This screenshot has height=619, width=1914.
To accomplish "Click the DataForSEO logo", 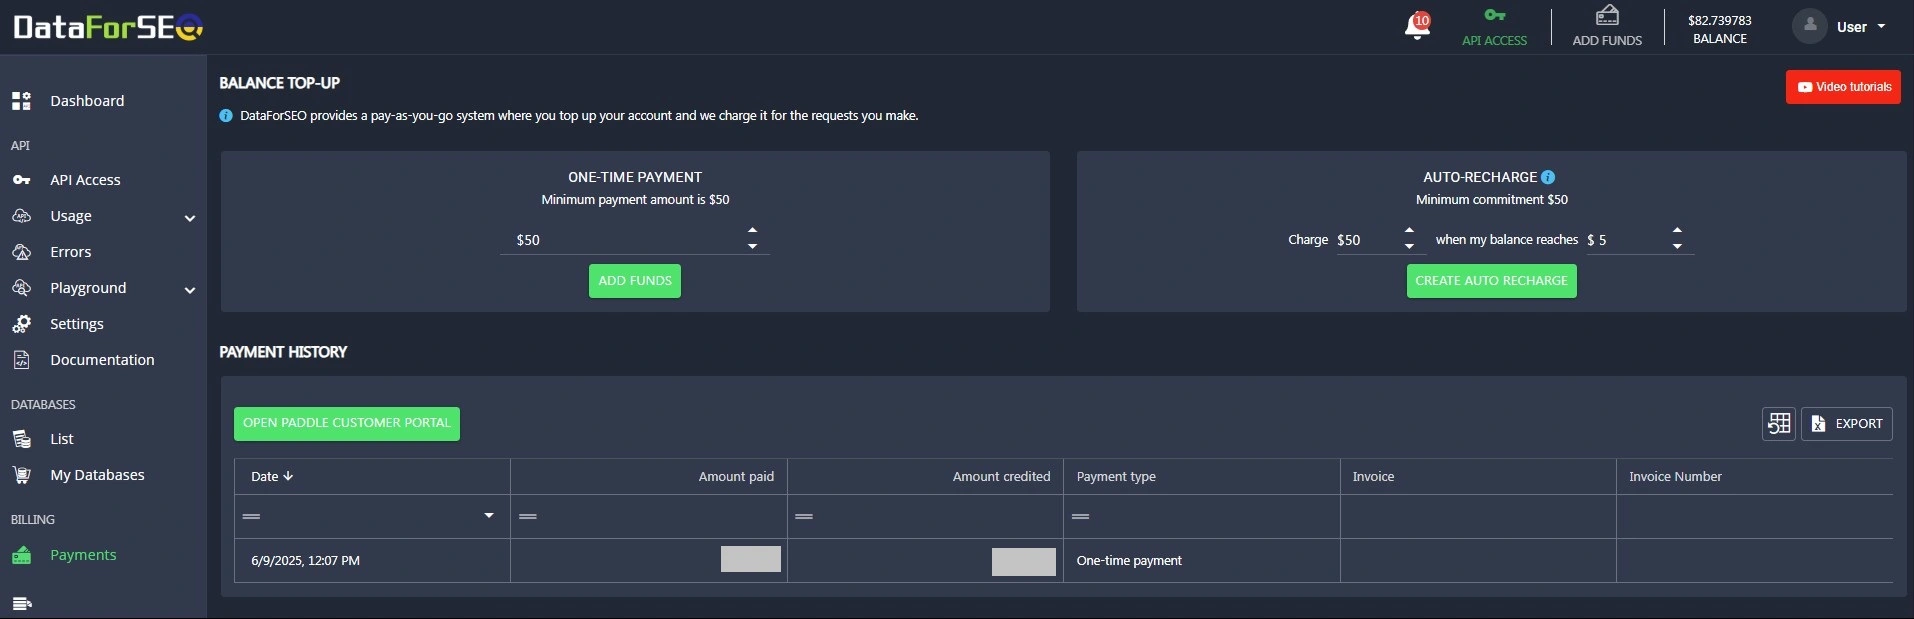I will [x=108, y=27].
